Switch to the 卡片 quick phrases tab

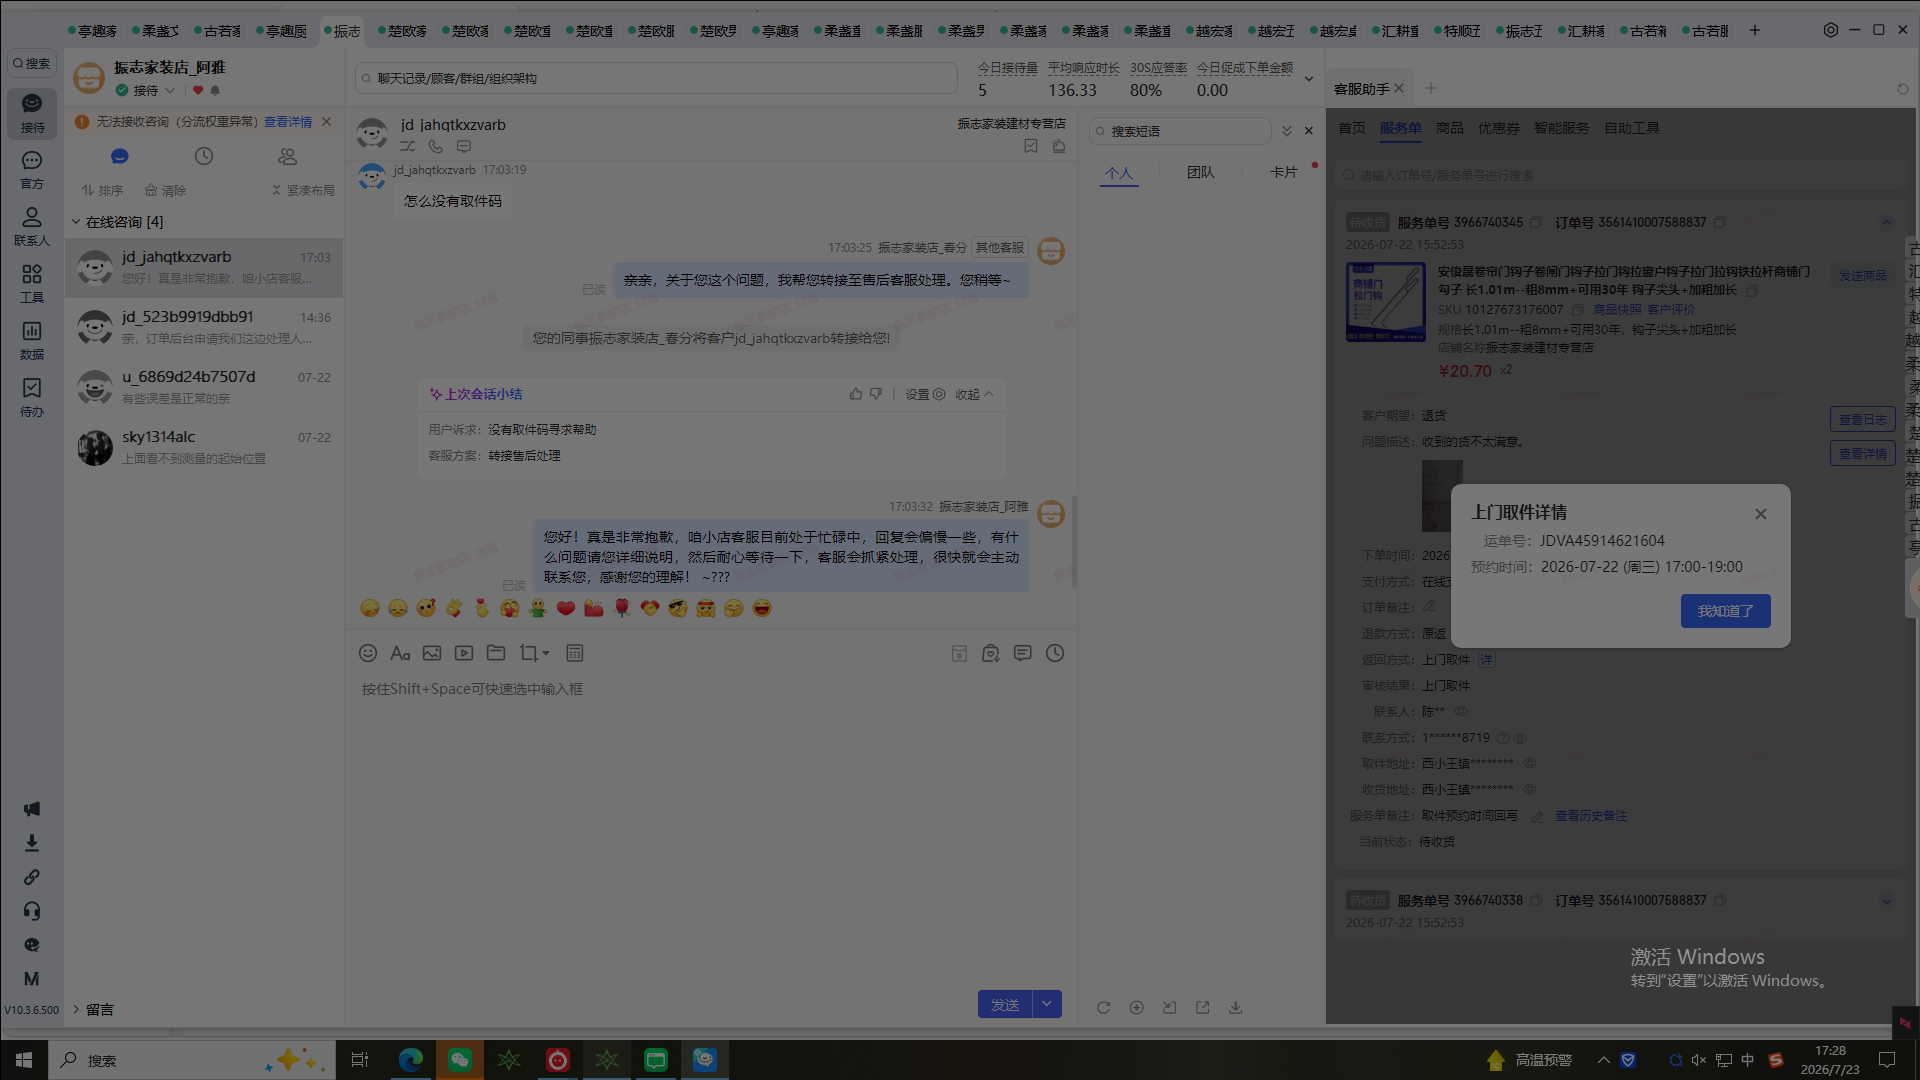[x=1284, y=172]
